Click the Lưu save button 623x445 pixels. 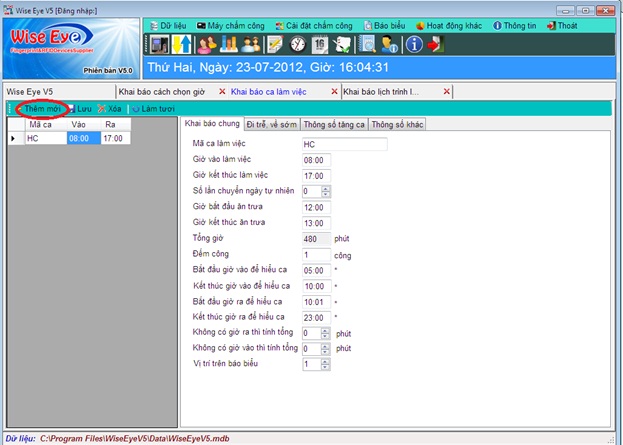tap(78, 108)
